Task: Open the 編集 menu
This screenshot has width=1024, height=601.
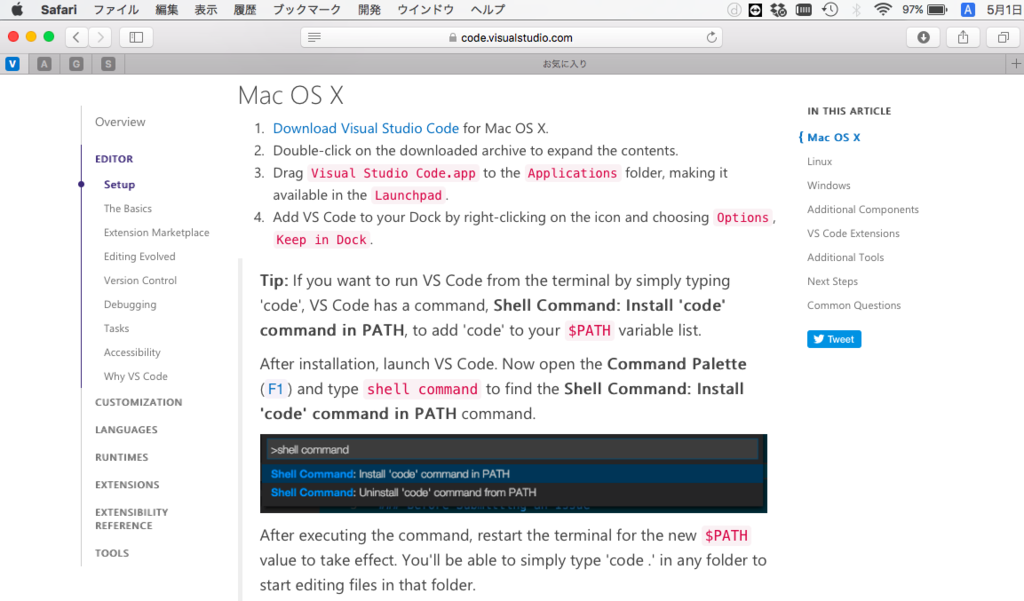Action: [167, 9]
